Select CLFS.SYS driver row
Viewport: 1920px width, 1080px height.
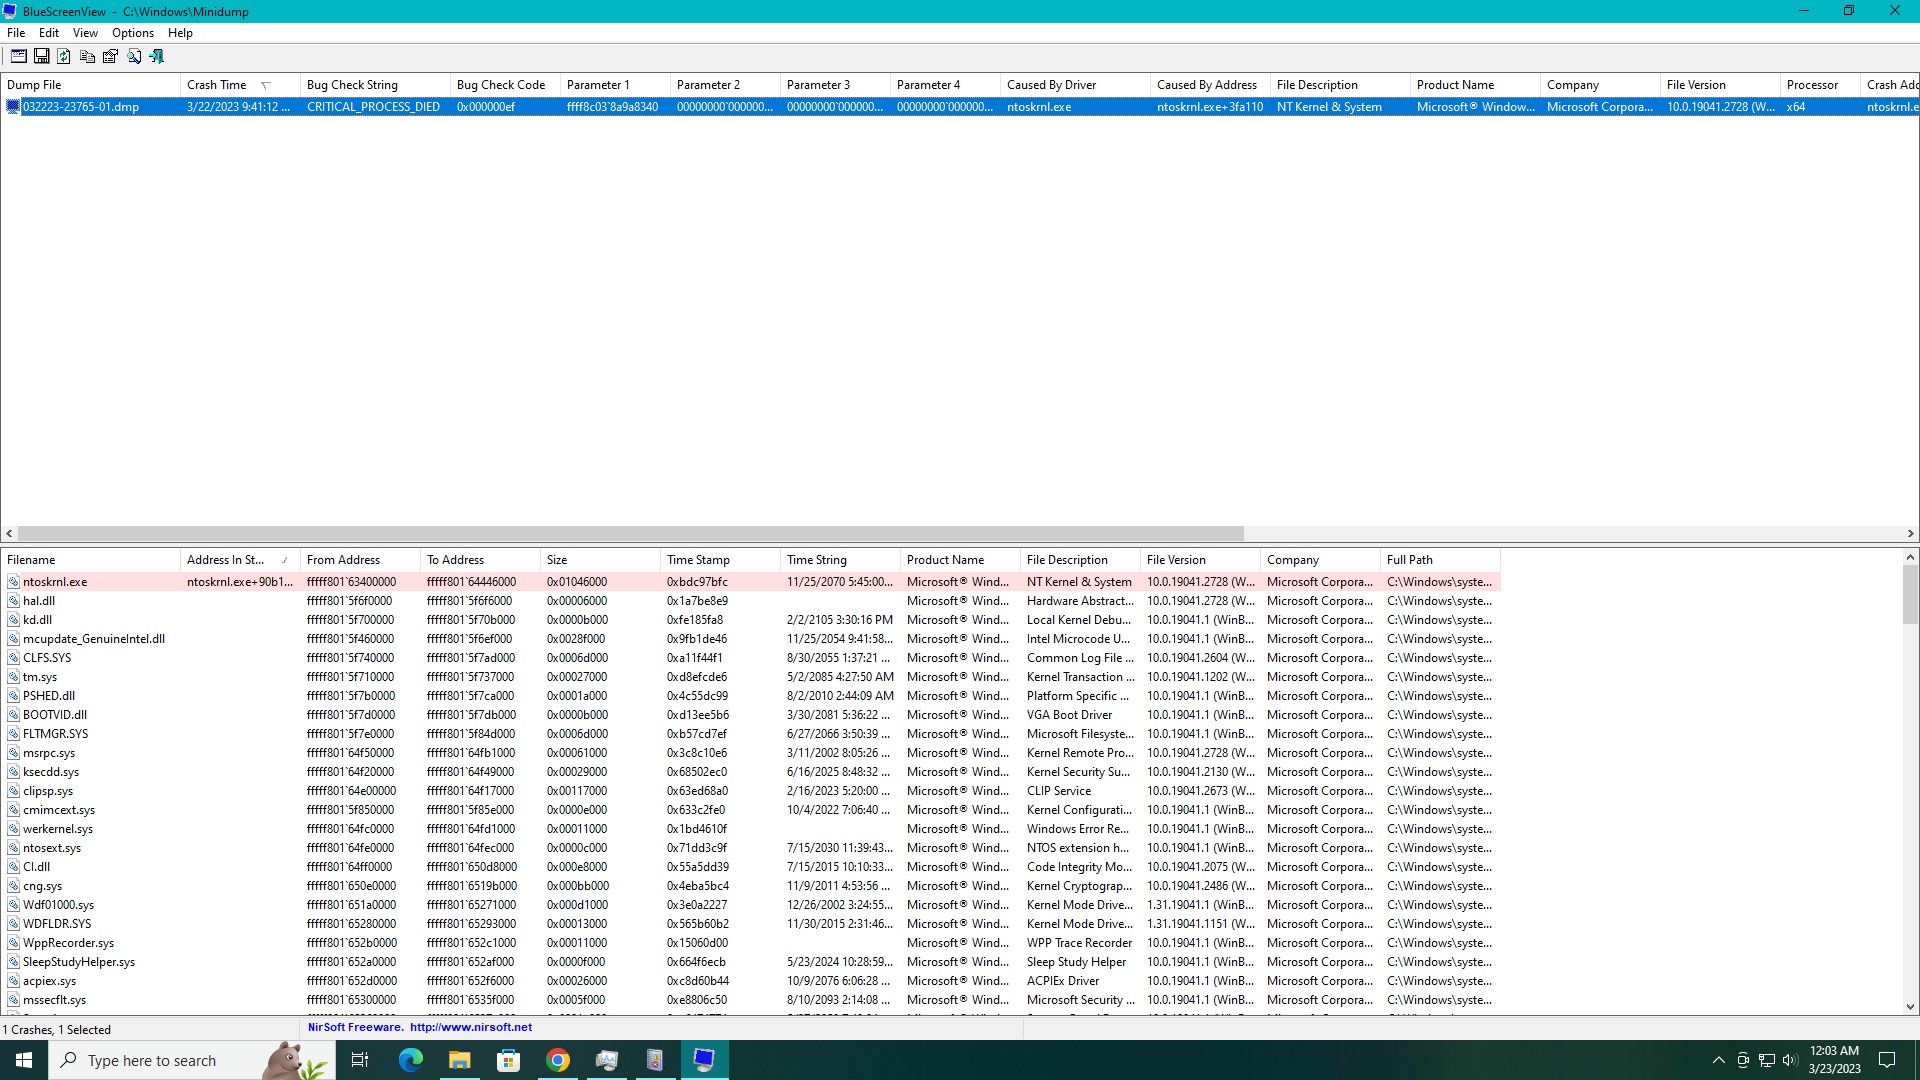click(750, 658)
